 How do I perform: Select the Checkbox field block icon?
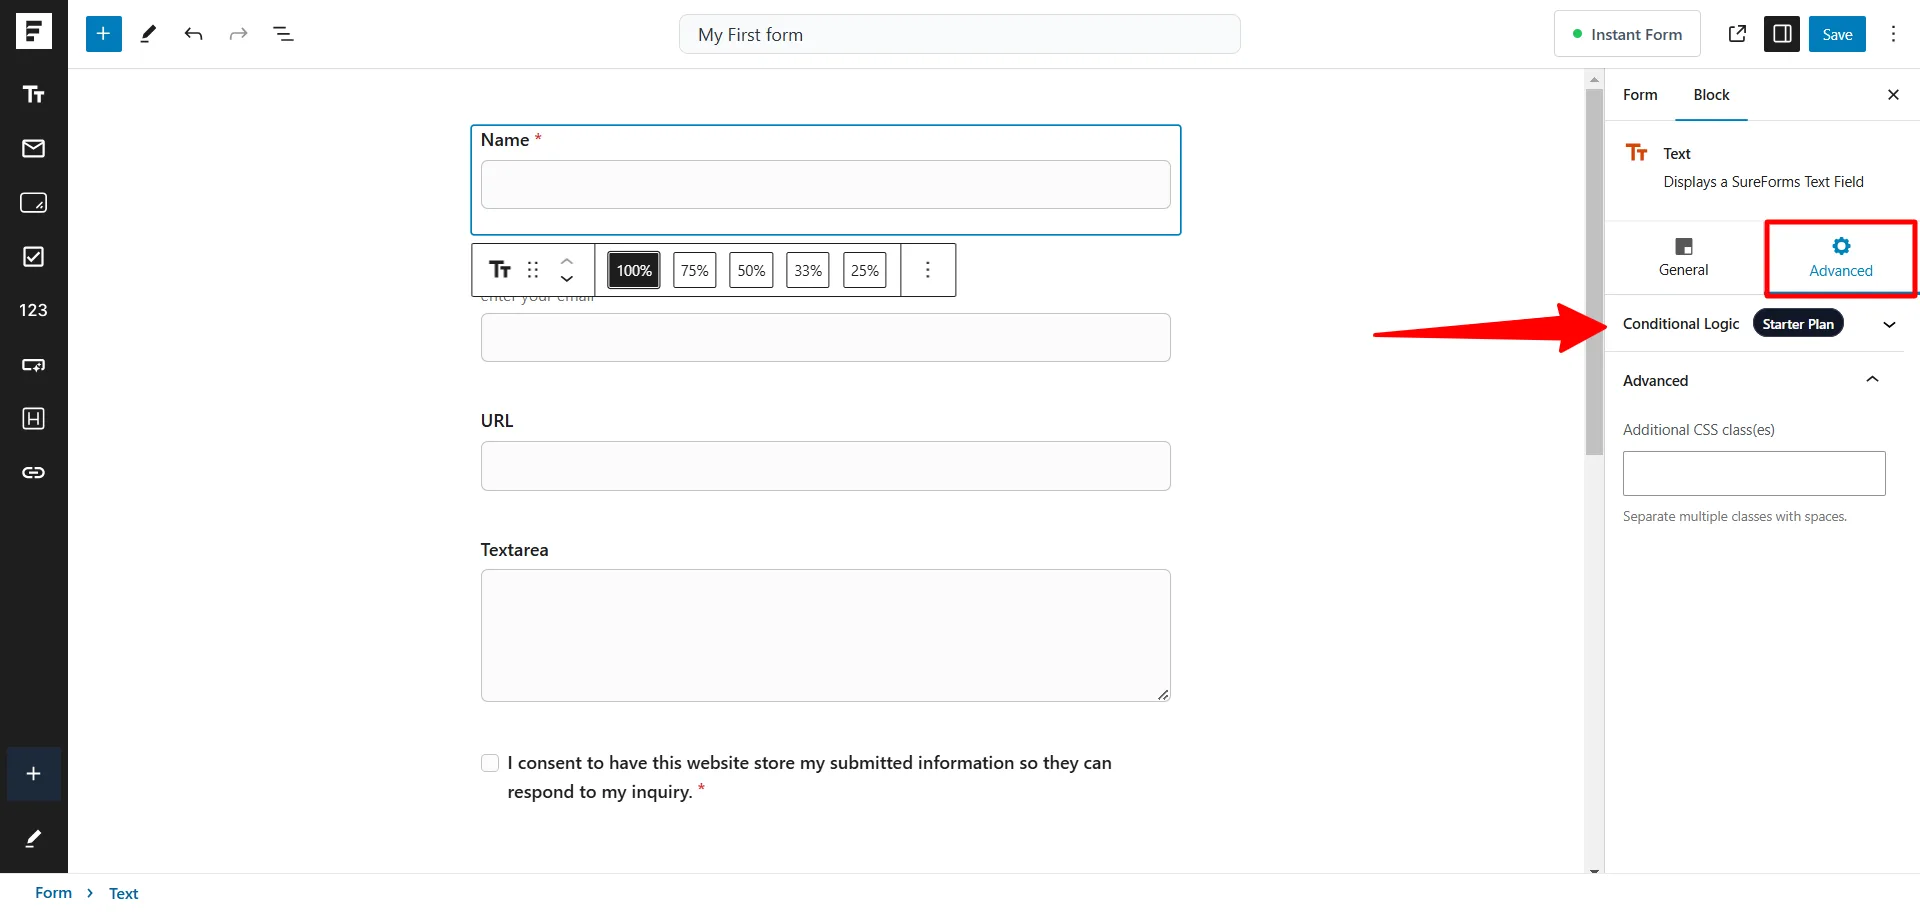pos(34,257)
